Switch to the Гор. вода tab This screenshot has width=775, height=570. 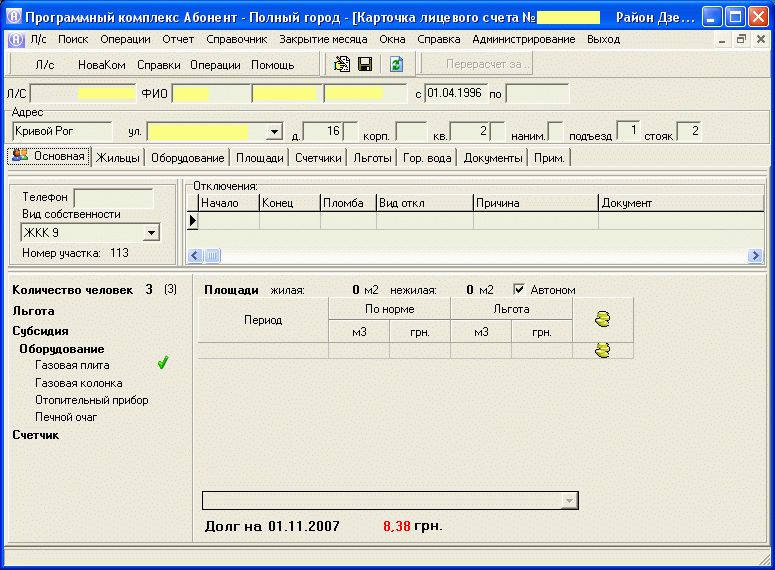click(427, 158)
